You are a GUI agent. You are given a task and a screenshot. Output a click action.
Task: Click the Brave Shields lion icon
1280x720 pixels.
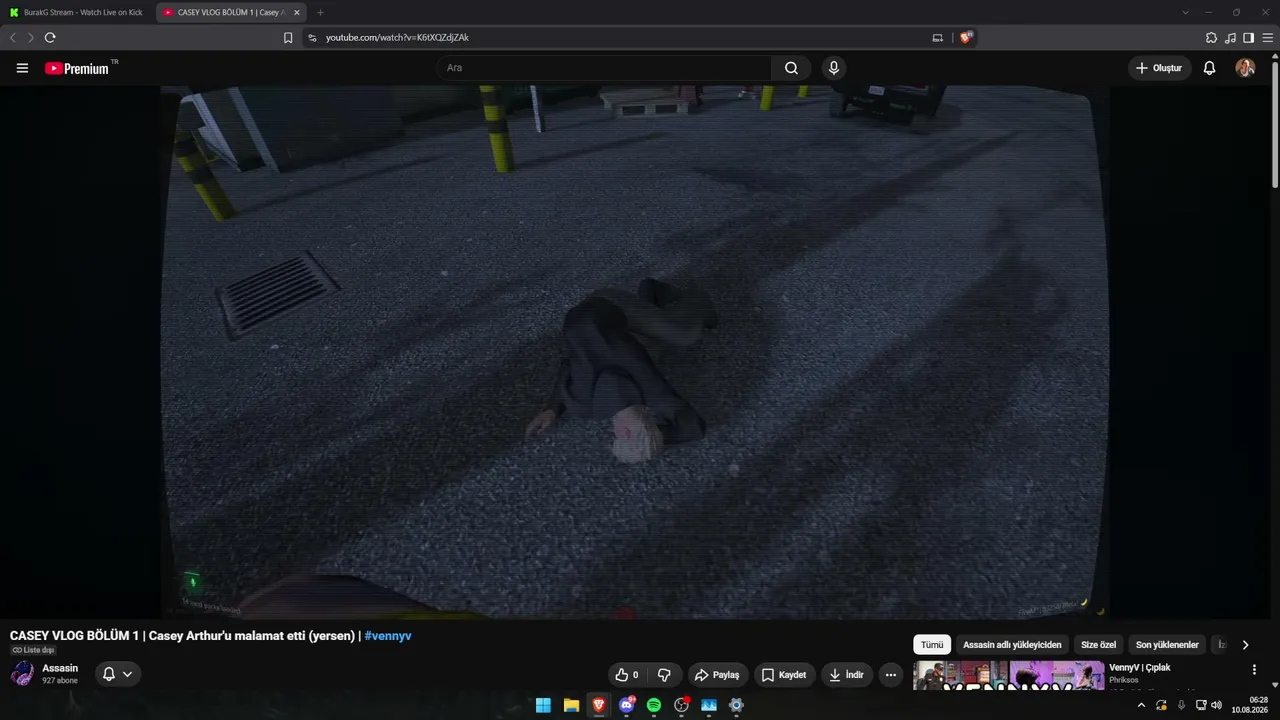pyautogui.click(x=966, y=37)
